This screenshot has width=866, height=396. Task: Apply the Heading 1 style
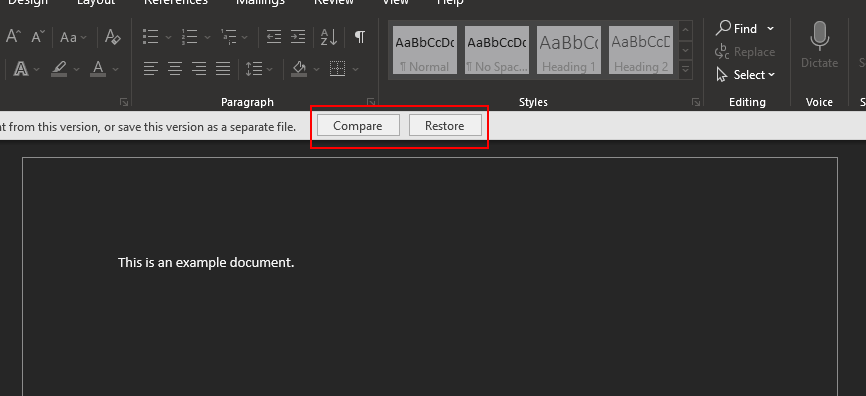click(x=569, y=50)
